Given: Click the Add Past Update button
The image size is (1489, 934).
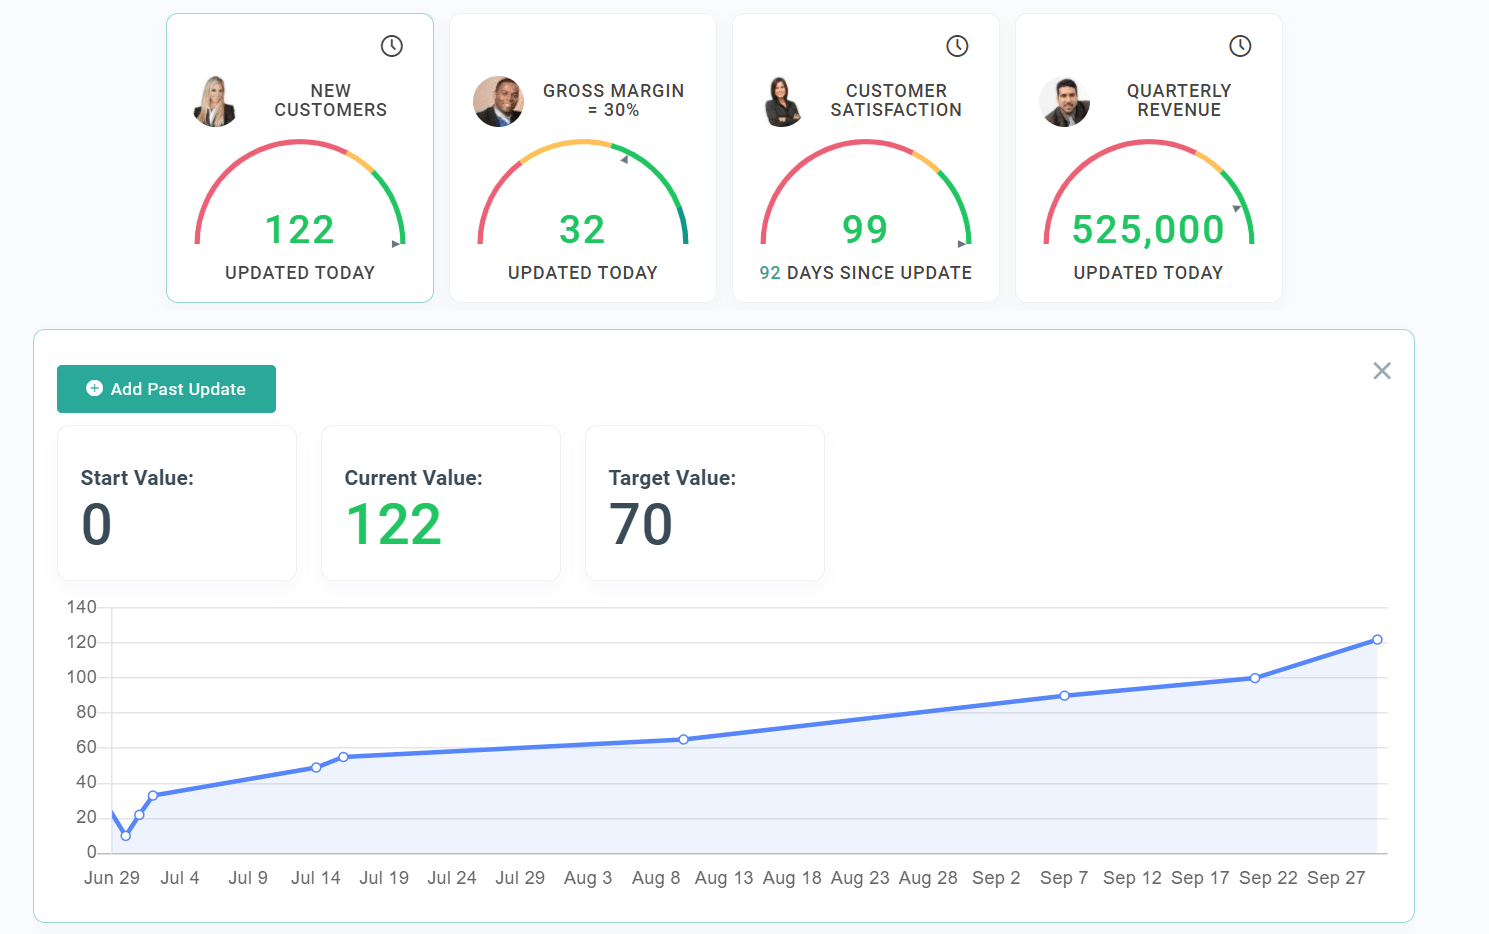Looking at the screenshot, I should pos(166,388).
